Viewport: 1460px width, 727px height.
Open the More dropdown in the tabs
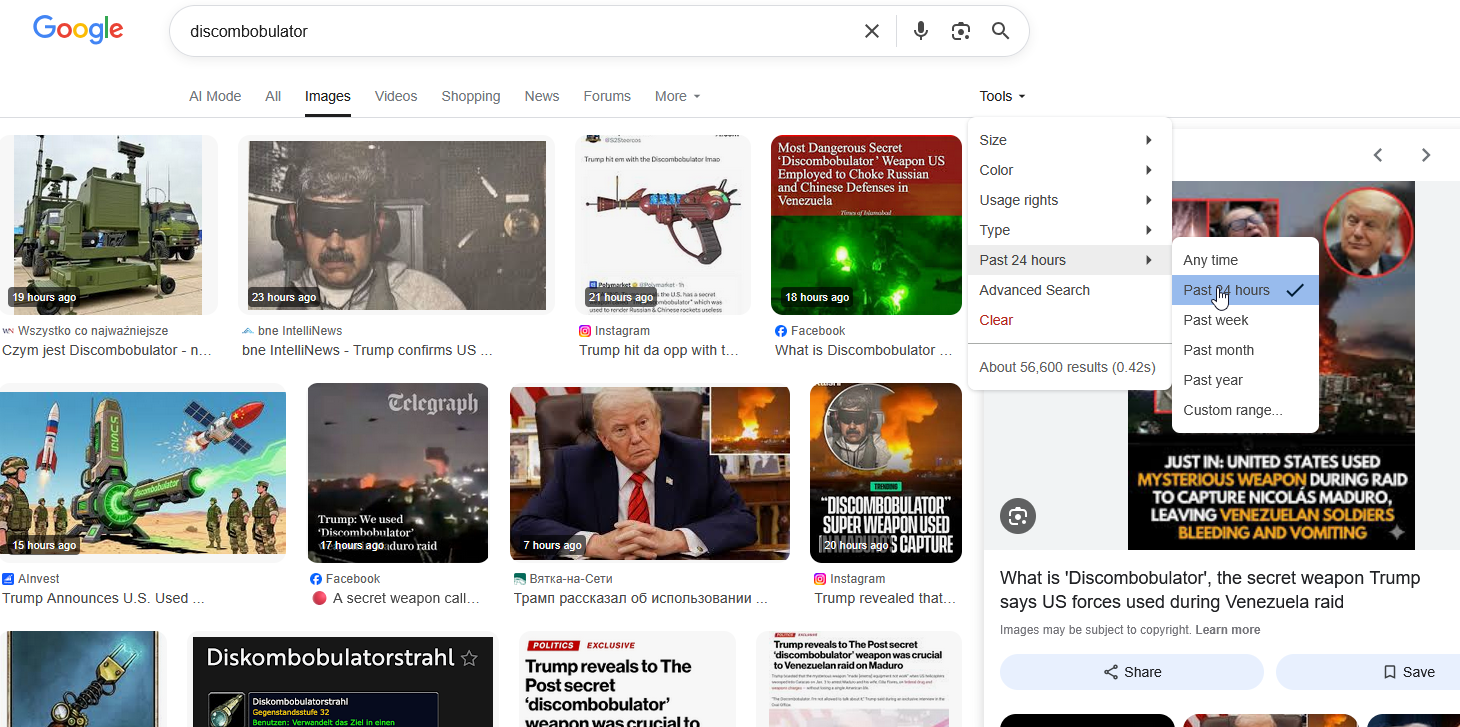pos(677,96)
